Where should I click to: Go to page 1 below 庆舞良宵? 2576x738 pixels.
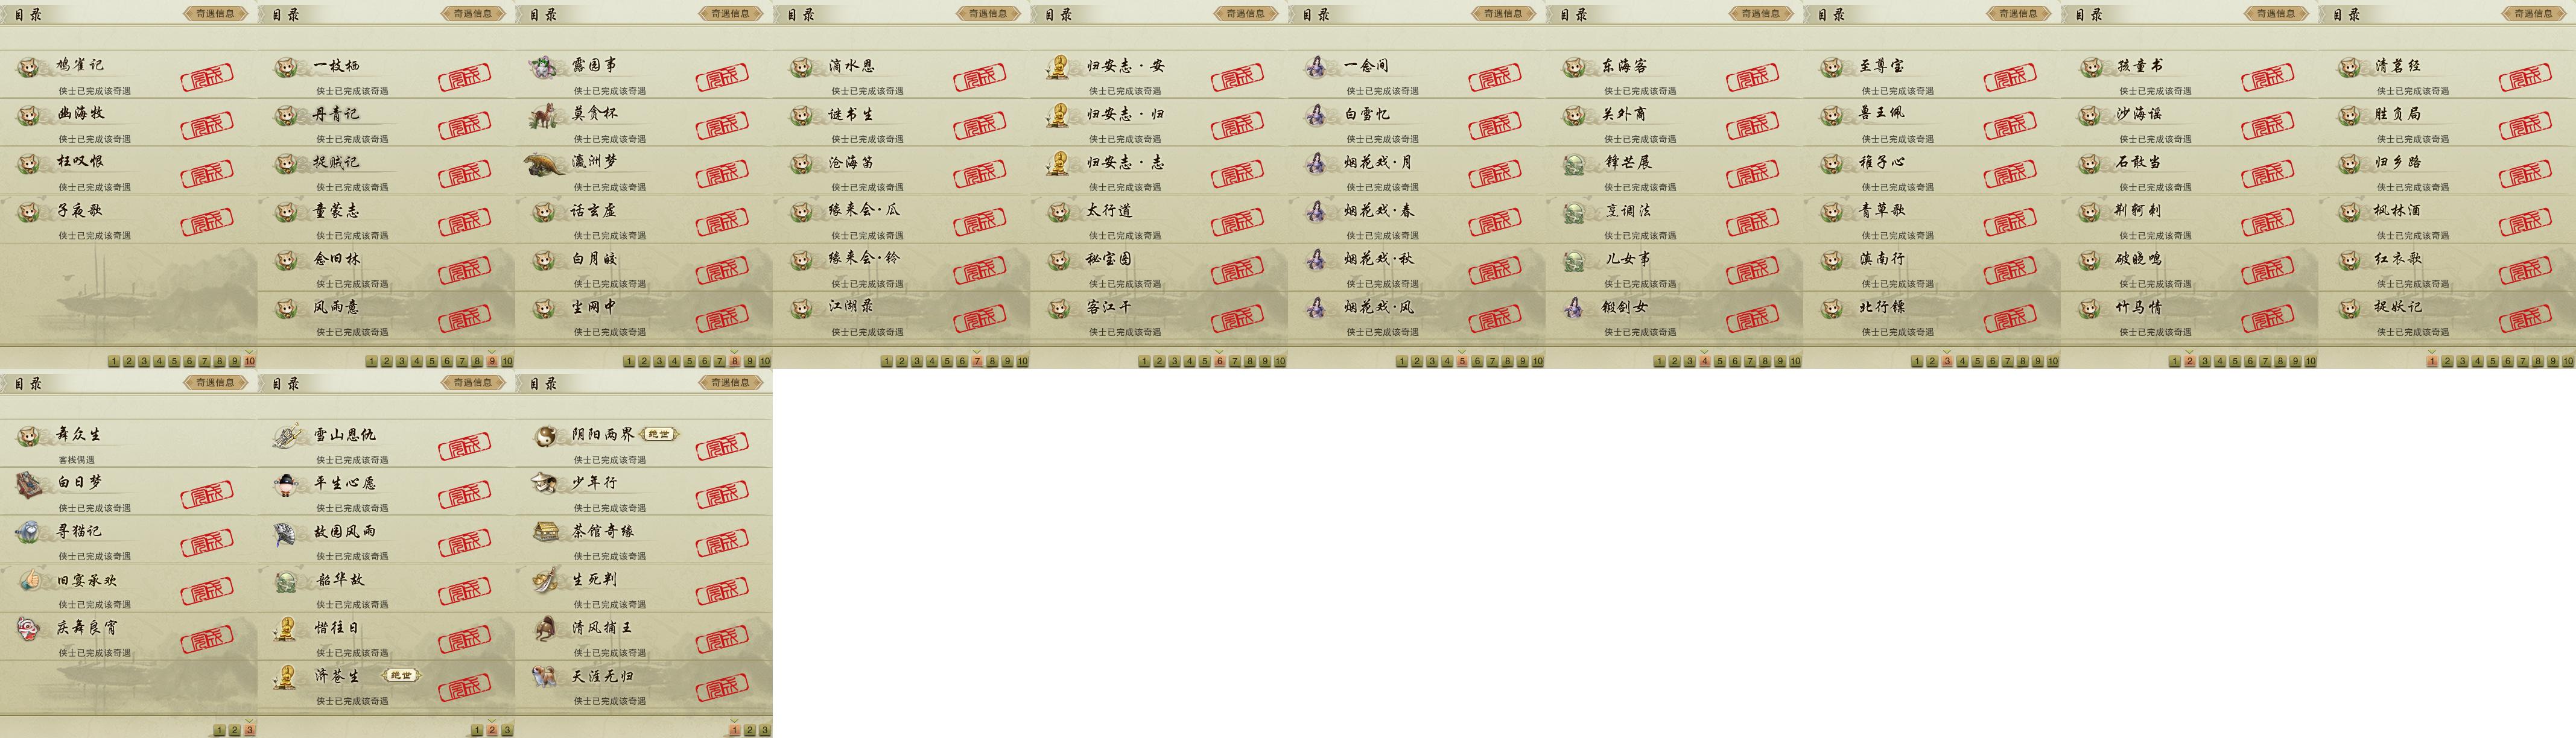click(219, 731)
